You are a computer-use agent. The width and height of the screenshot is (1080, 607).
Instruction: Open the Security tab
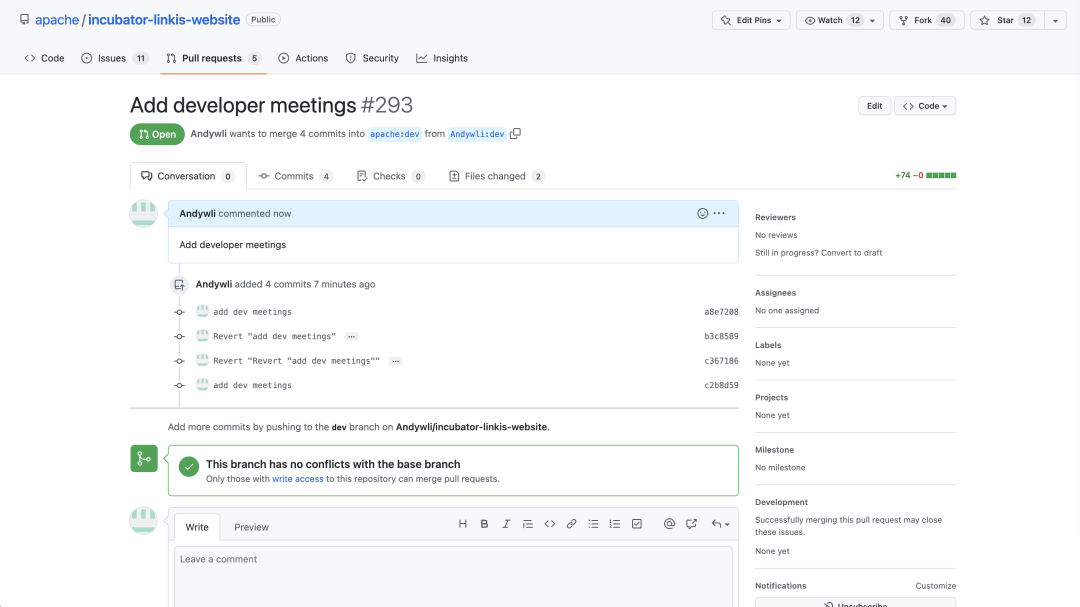coord(372,59)
